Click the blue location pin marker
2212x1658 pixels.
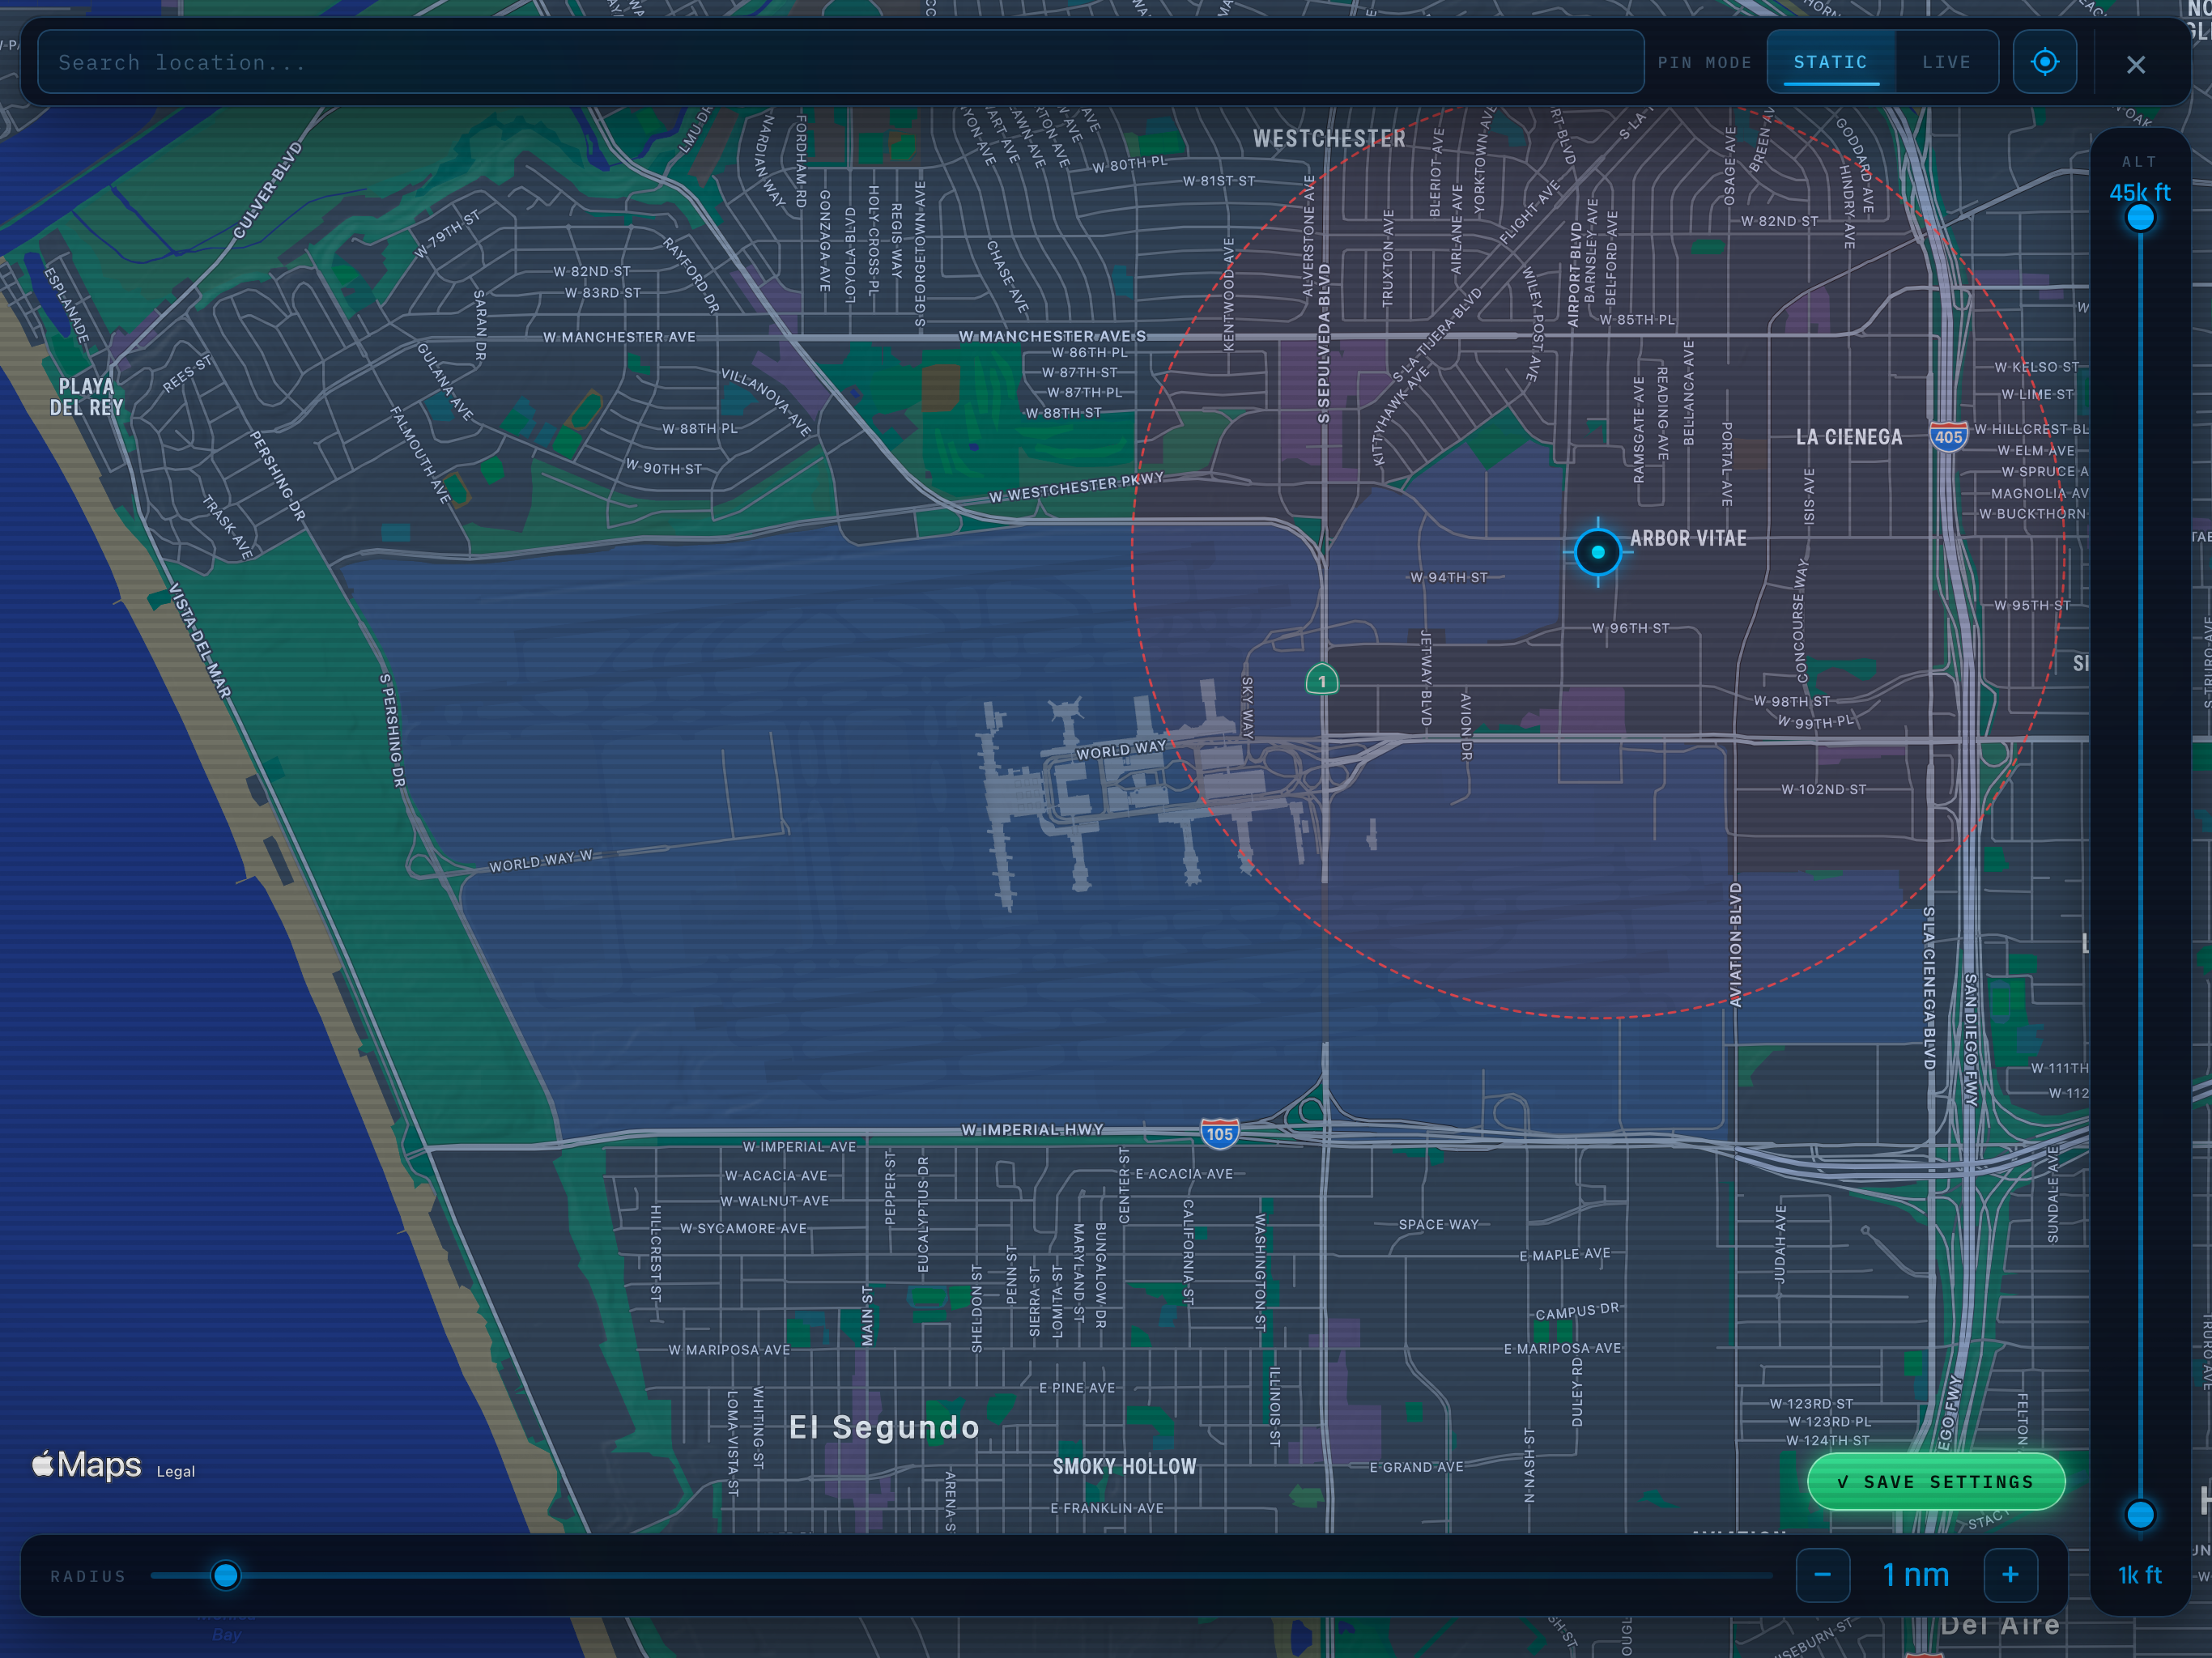click(x=1598, y=552)
